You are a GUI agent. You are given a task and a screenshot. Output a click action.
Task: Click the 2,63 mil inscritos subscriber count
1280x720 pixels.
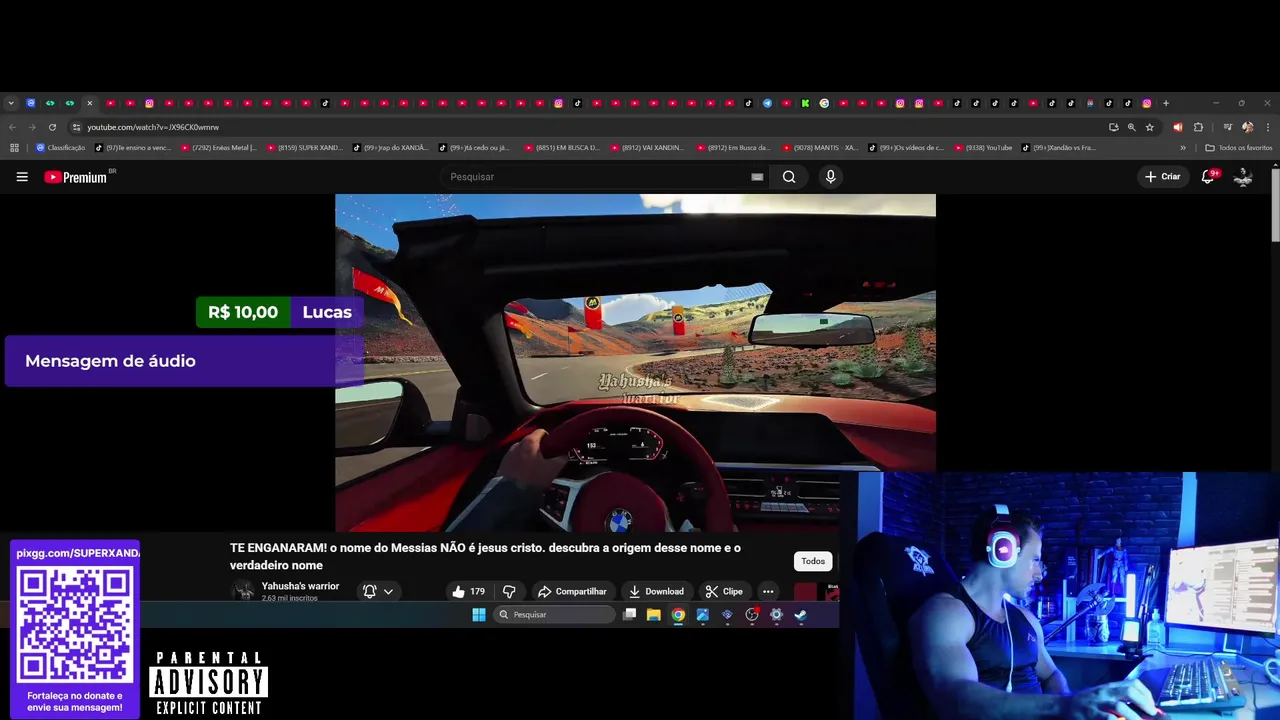click(x=290, y=598)
